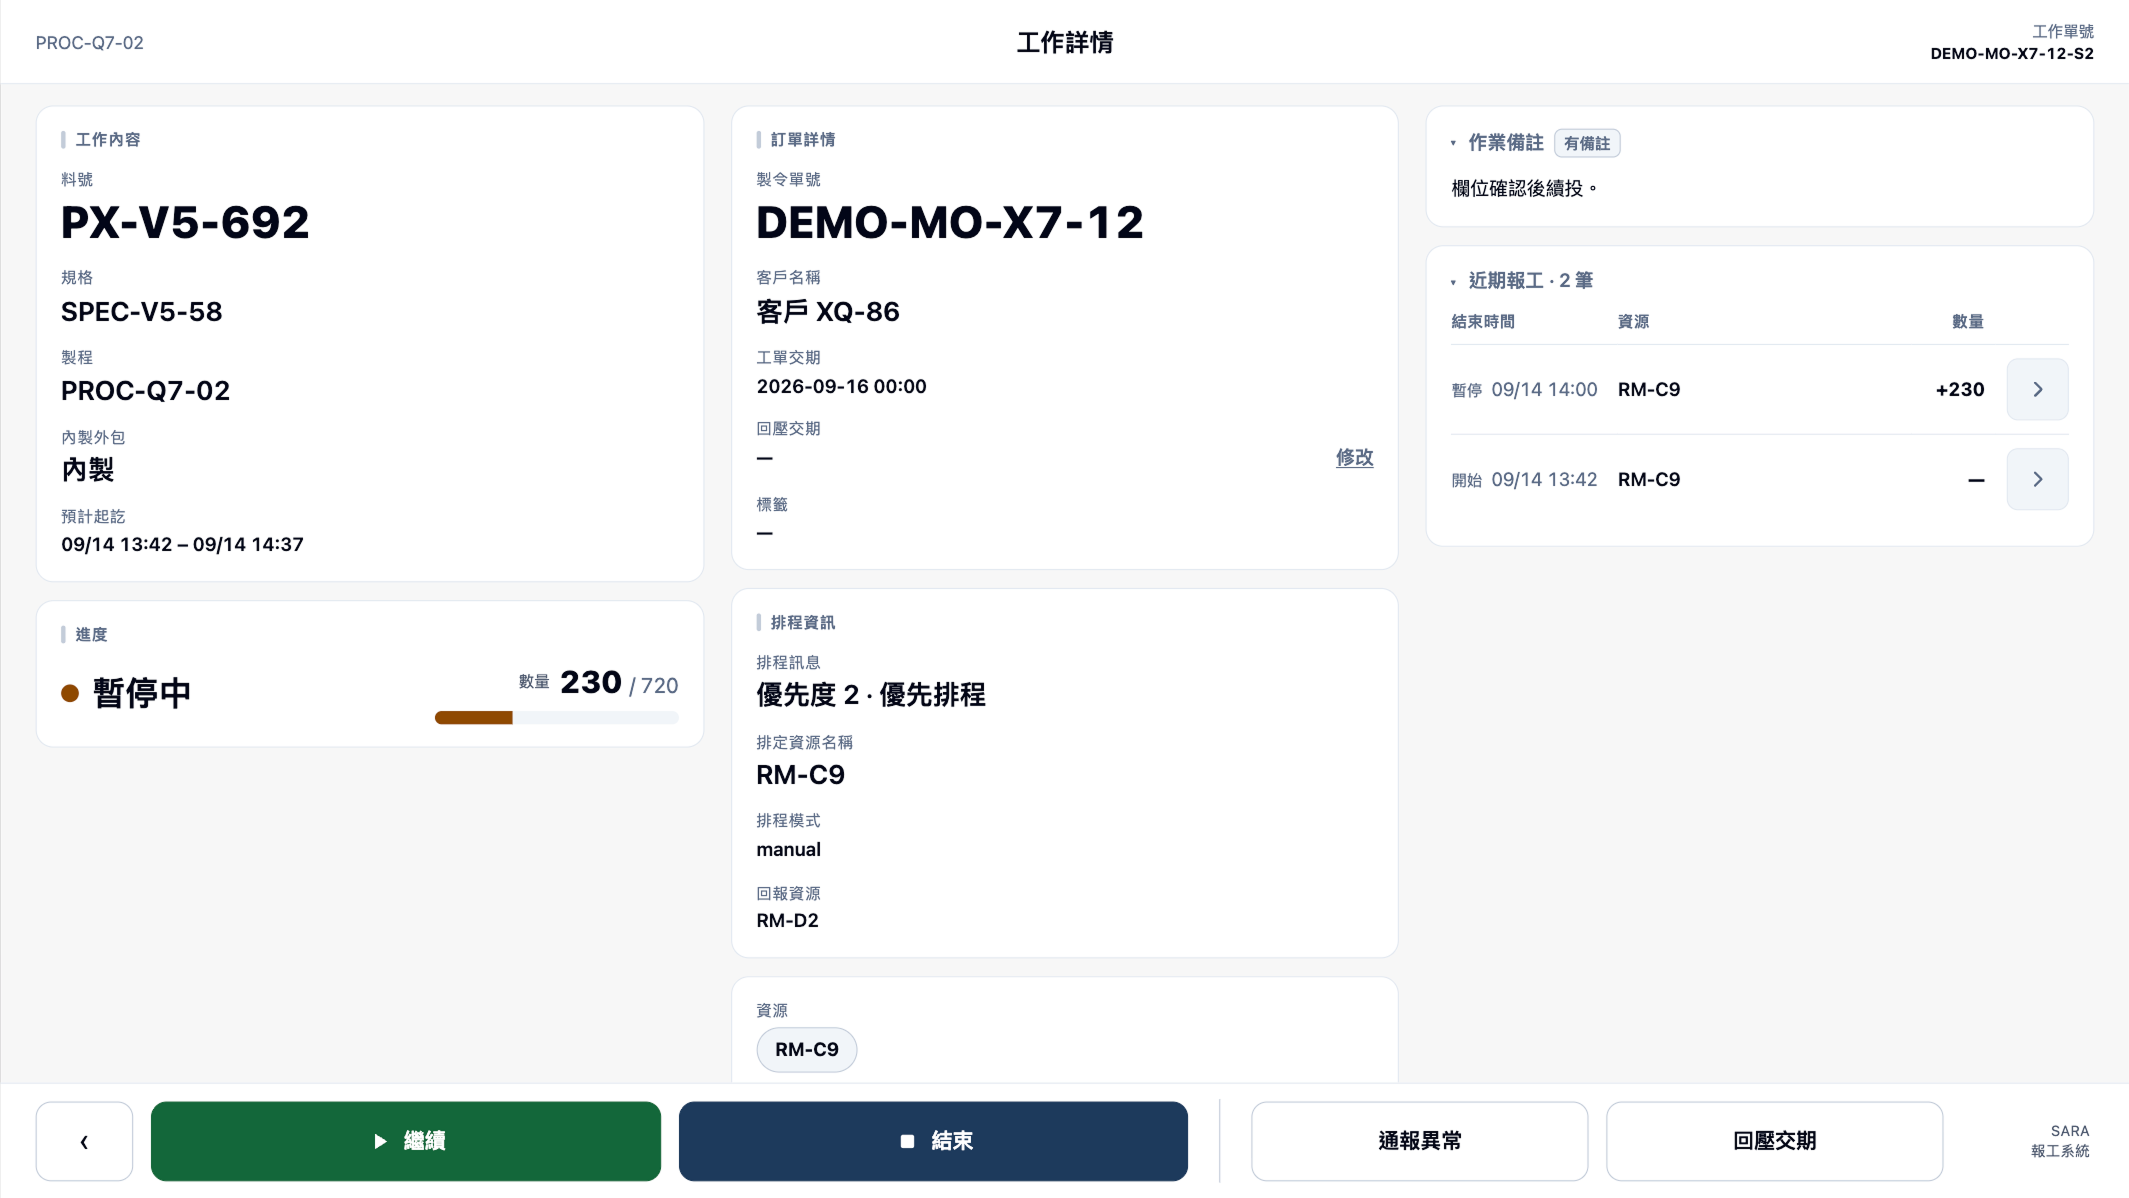The image size is (2129, 1198).
Task: Click the 有備註 badge
Action: (1587, 143)
